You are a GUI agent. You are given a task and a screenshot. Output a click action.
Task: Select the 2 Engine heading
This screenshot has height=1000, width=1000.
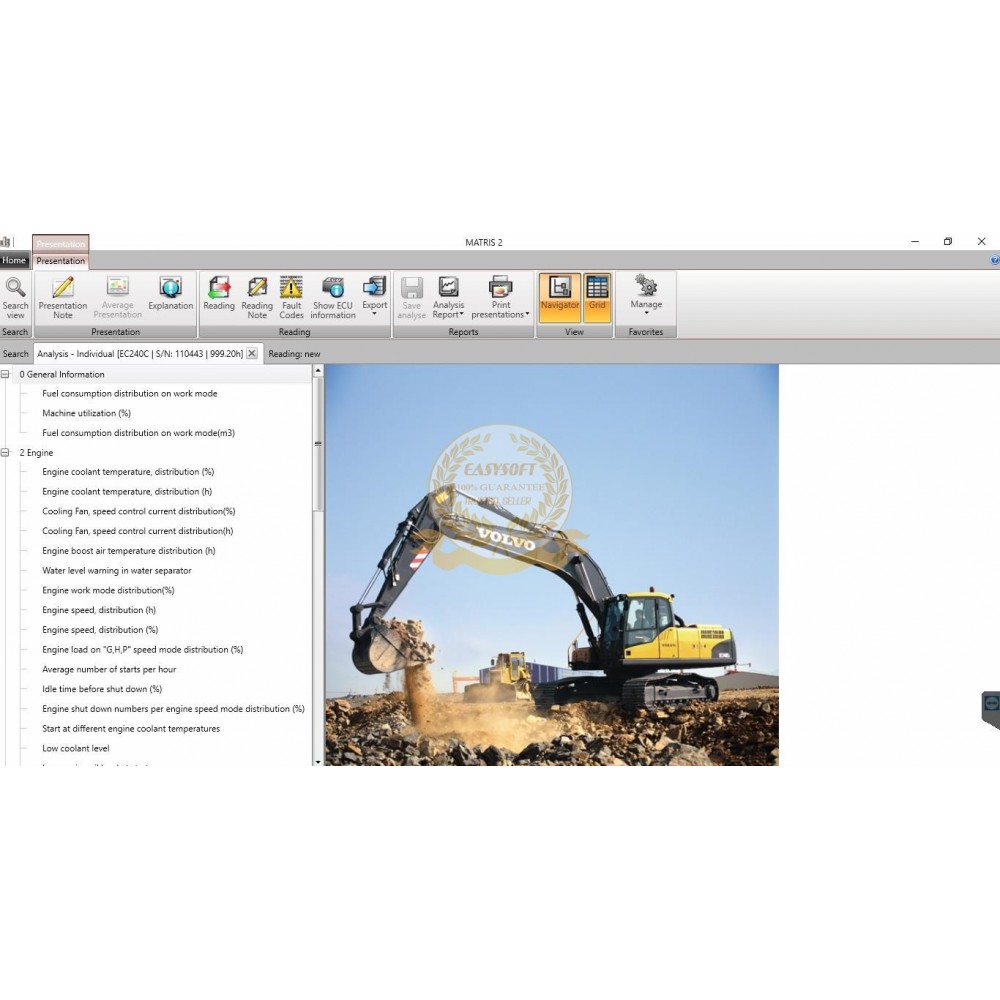click(36, 453)
